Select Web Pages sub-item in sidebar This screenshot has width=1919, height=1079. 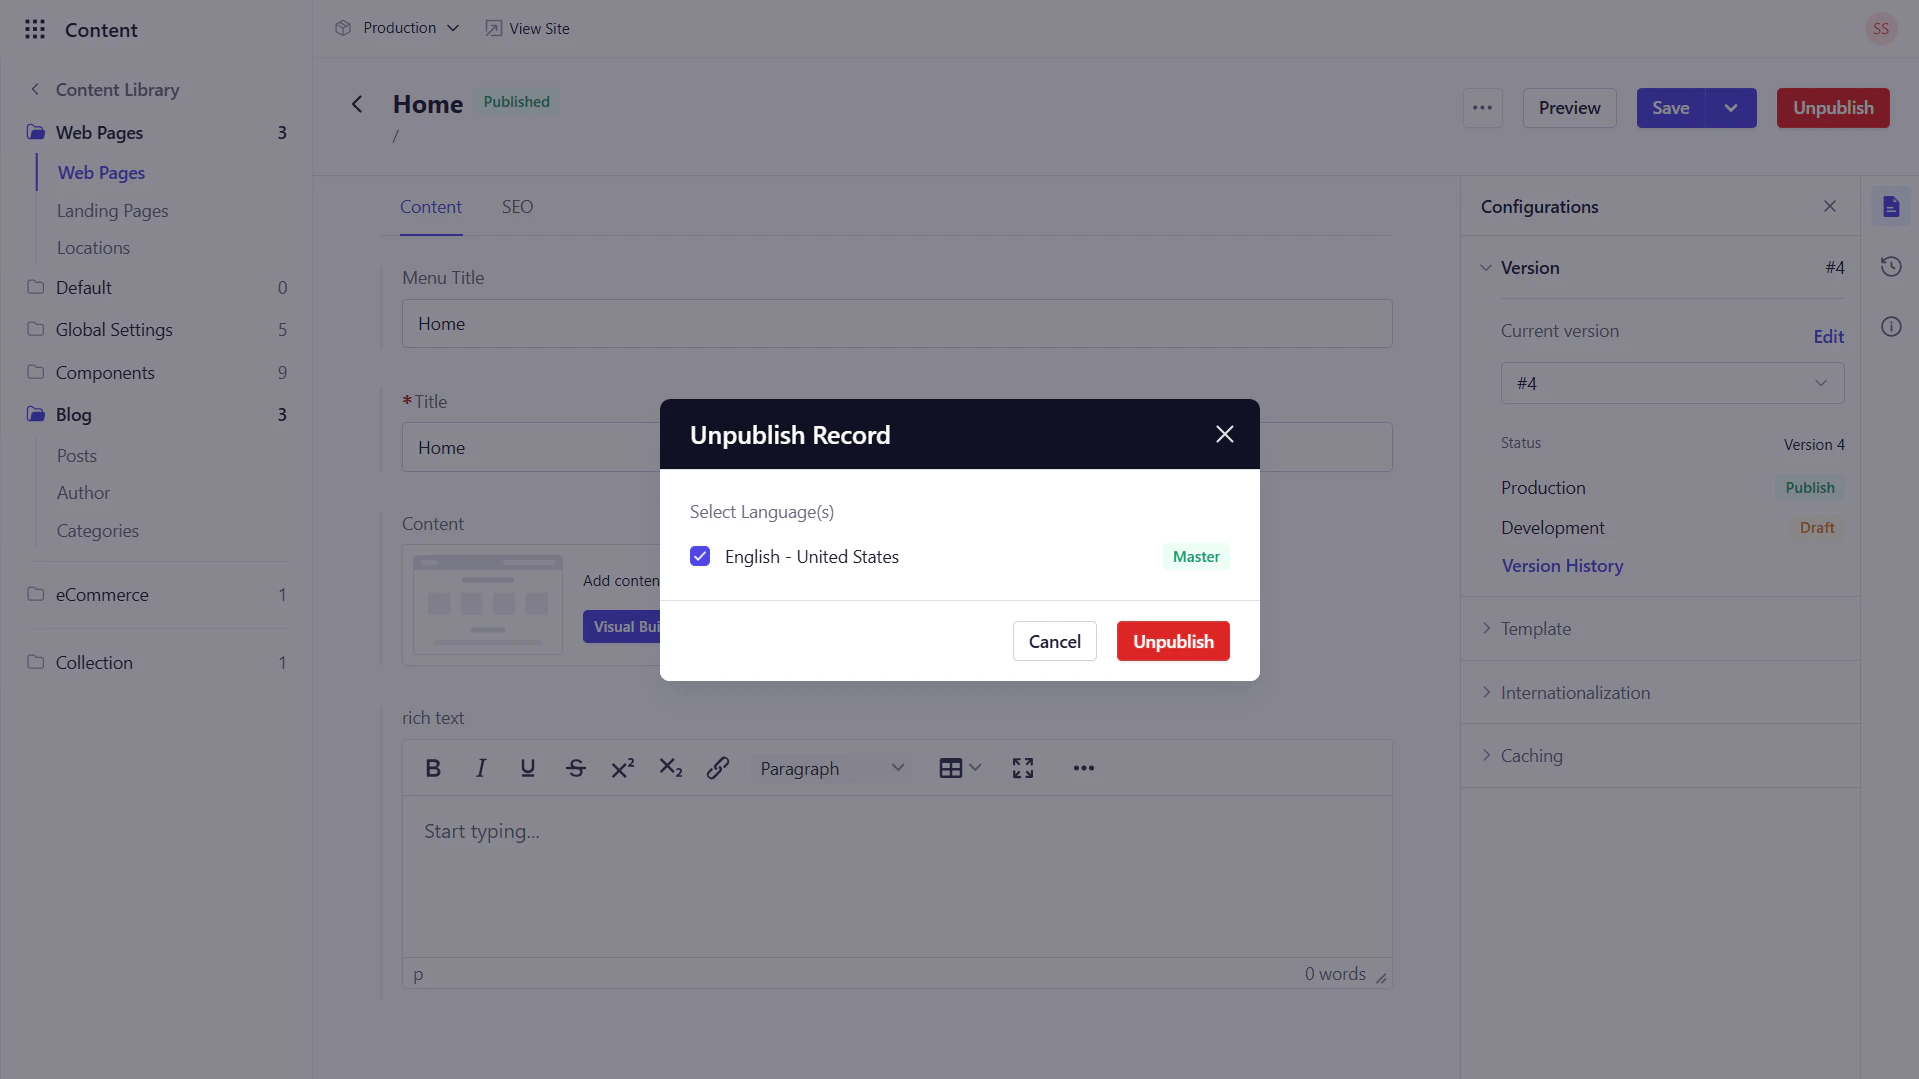tap(101, 172)
